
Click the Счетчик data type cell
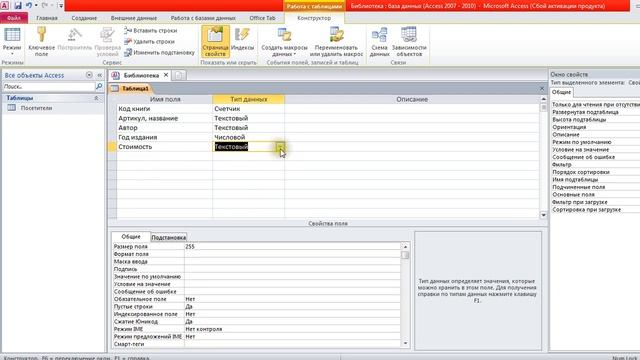[248, 109]
